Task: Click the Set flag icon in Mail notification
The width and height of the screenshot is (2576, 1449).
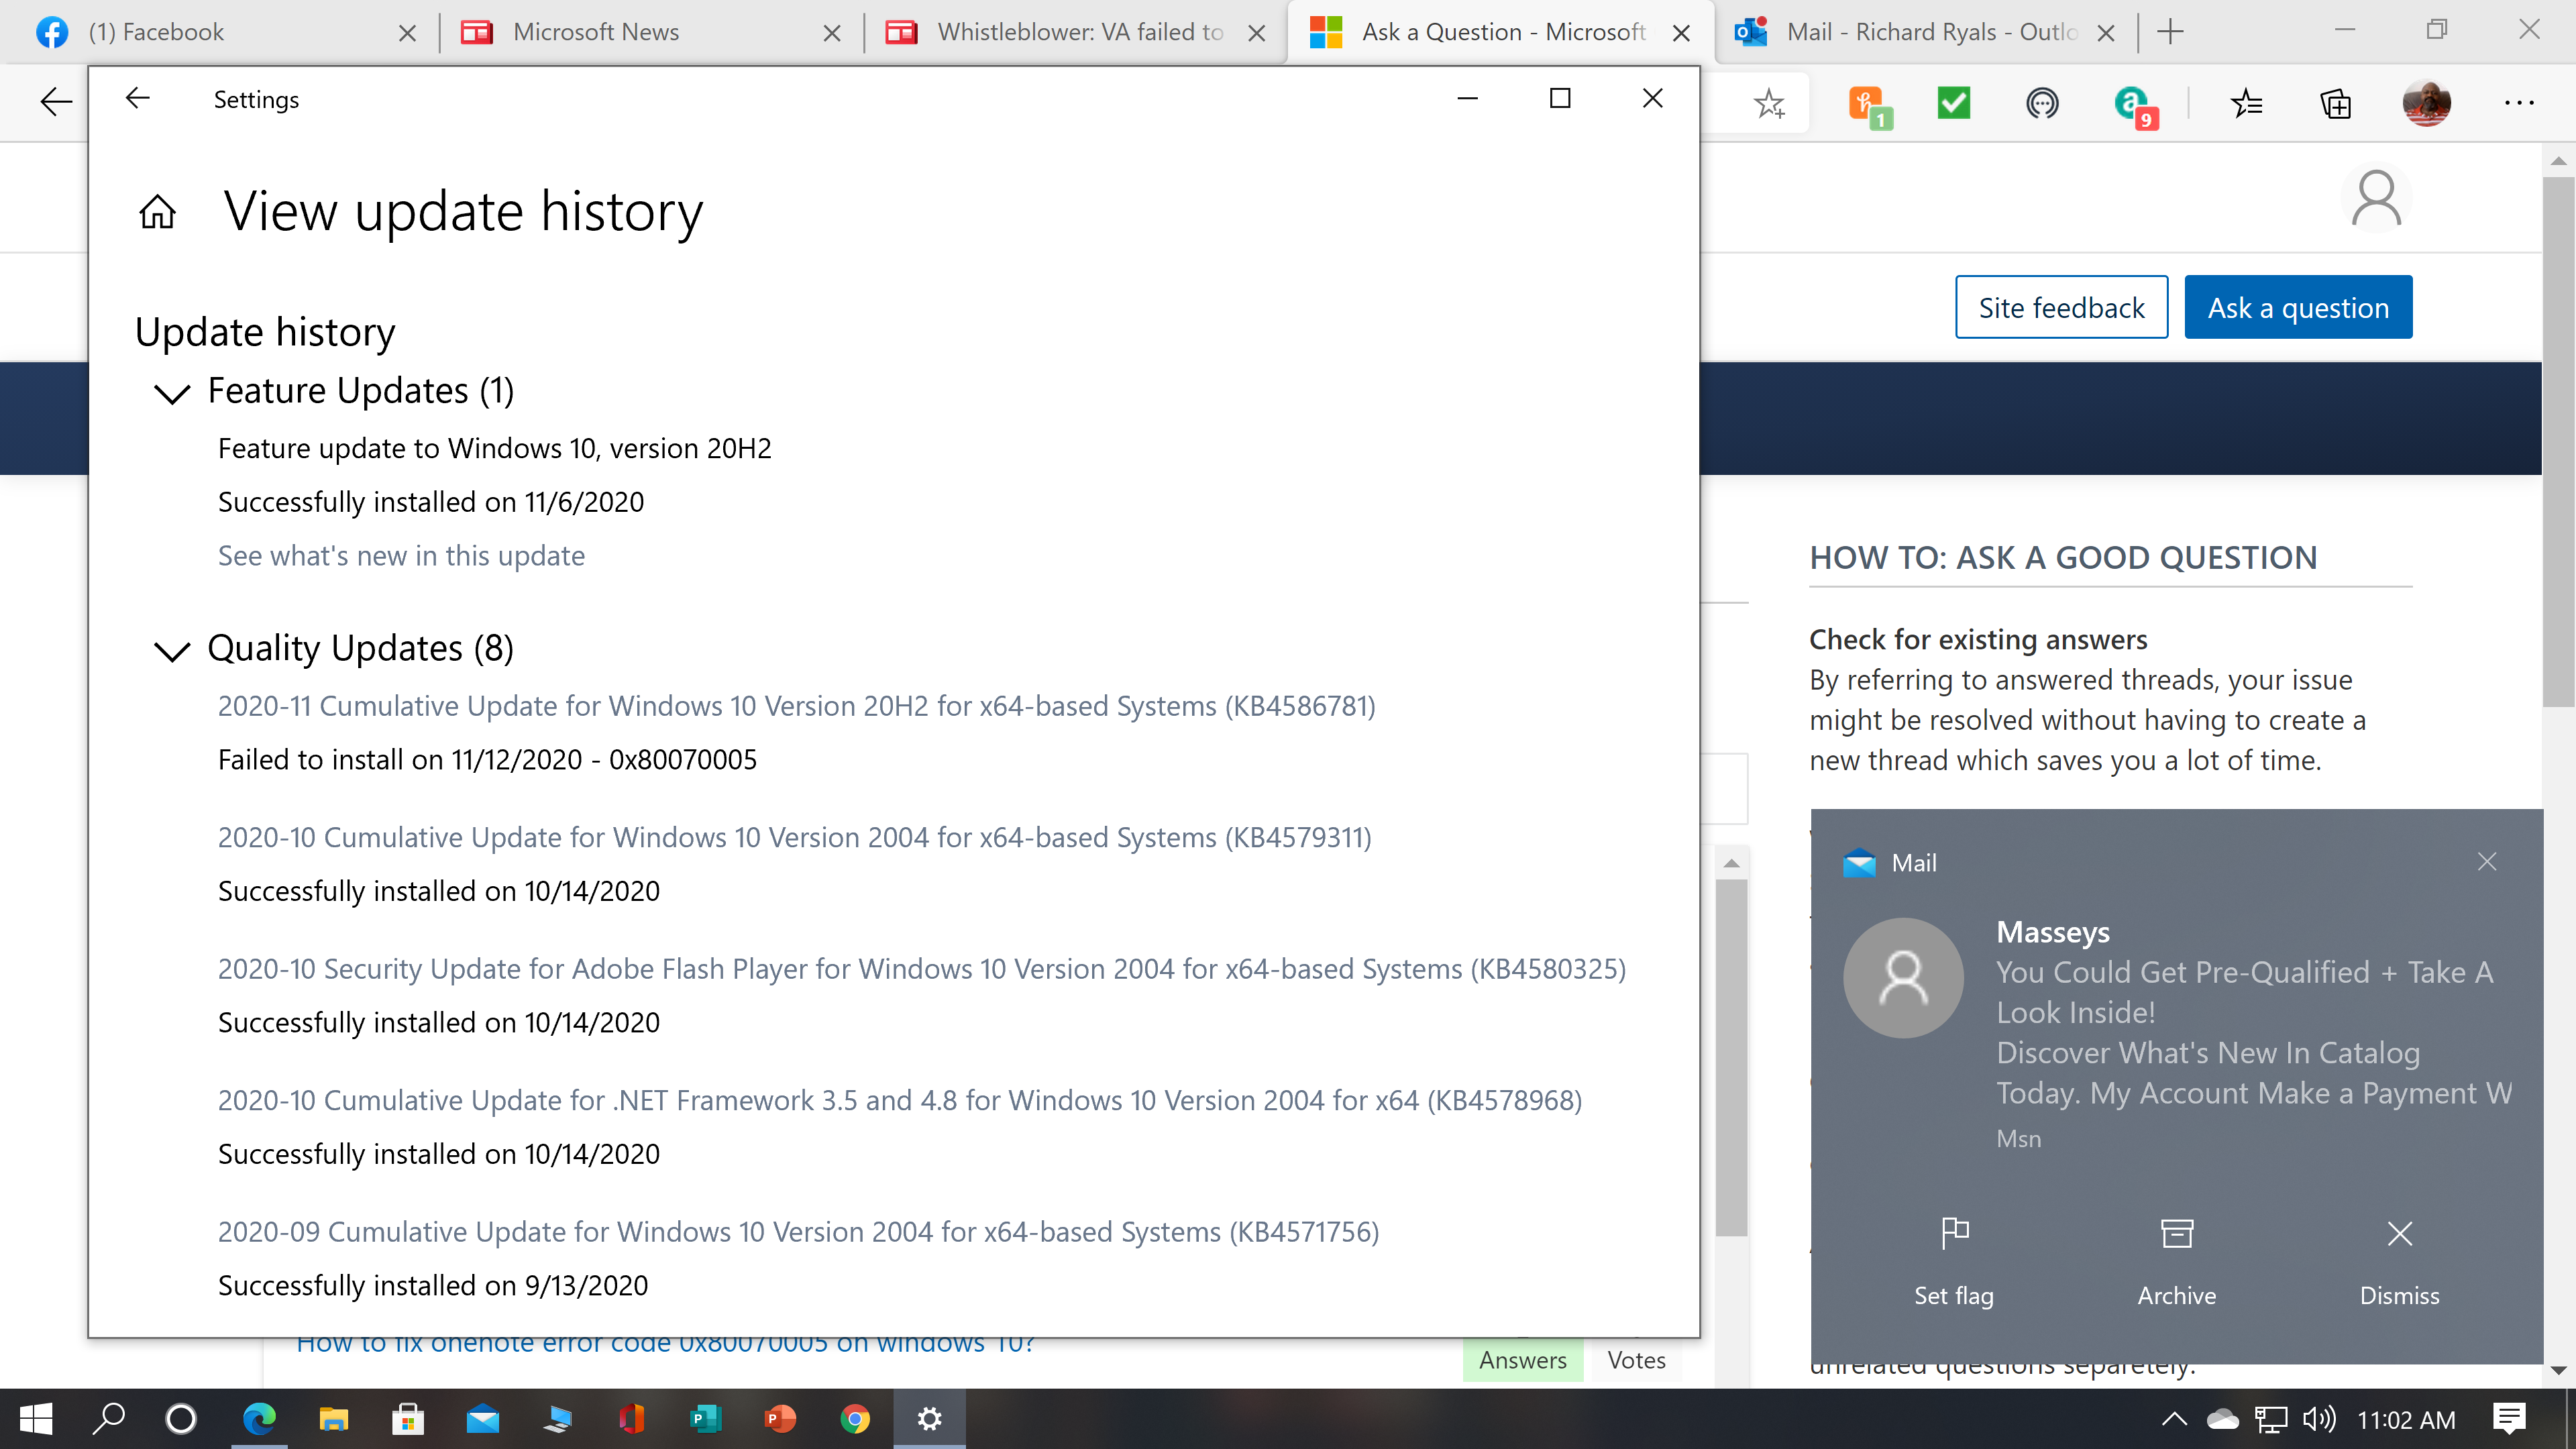Action: 1954,1234
